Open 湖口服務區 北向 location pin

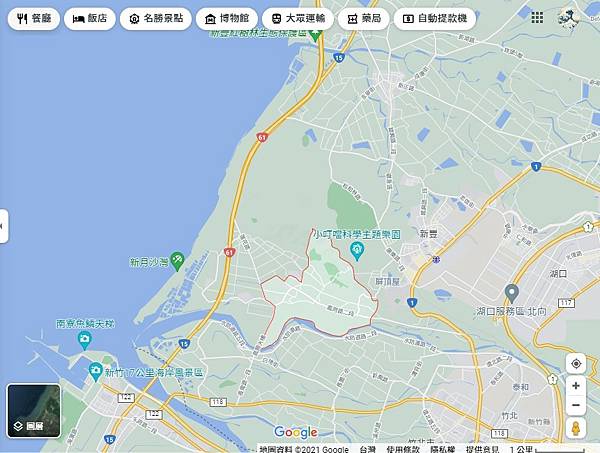(x=511, y=293)
